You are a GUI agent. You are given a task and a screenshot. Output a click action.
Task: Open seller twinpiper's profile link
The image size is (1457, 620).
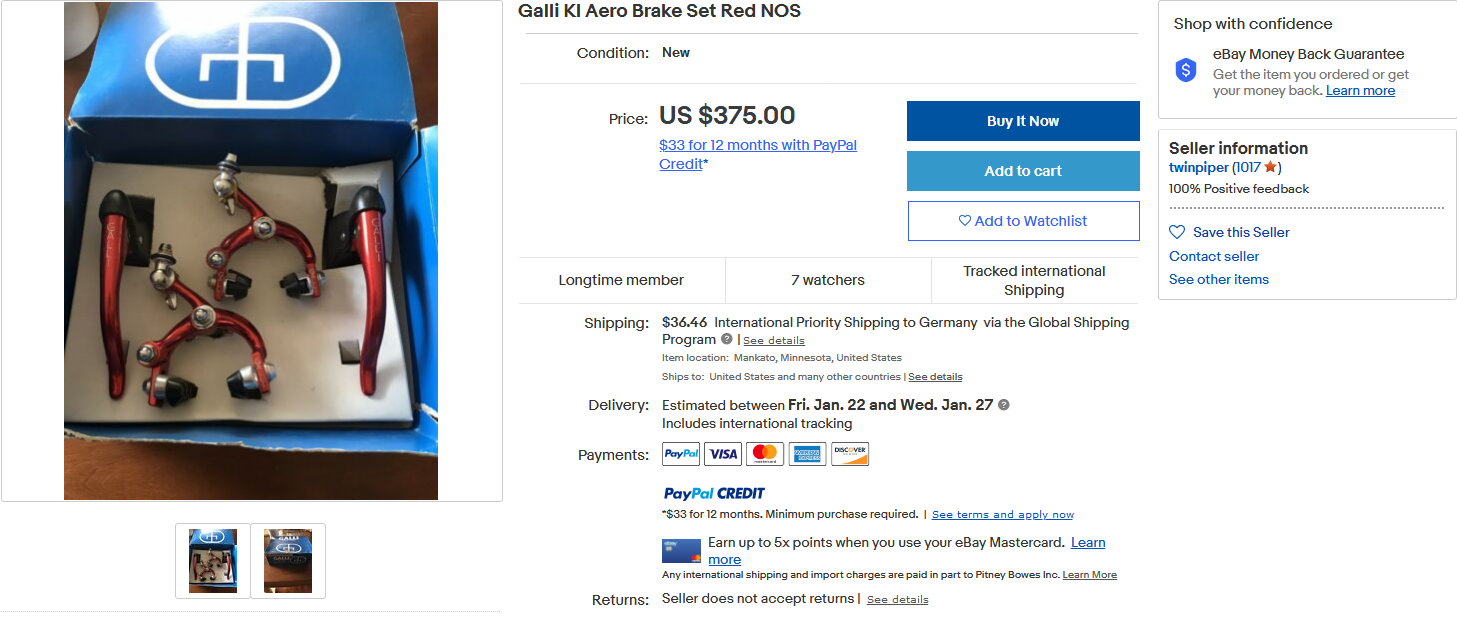coord(1198,168)
